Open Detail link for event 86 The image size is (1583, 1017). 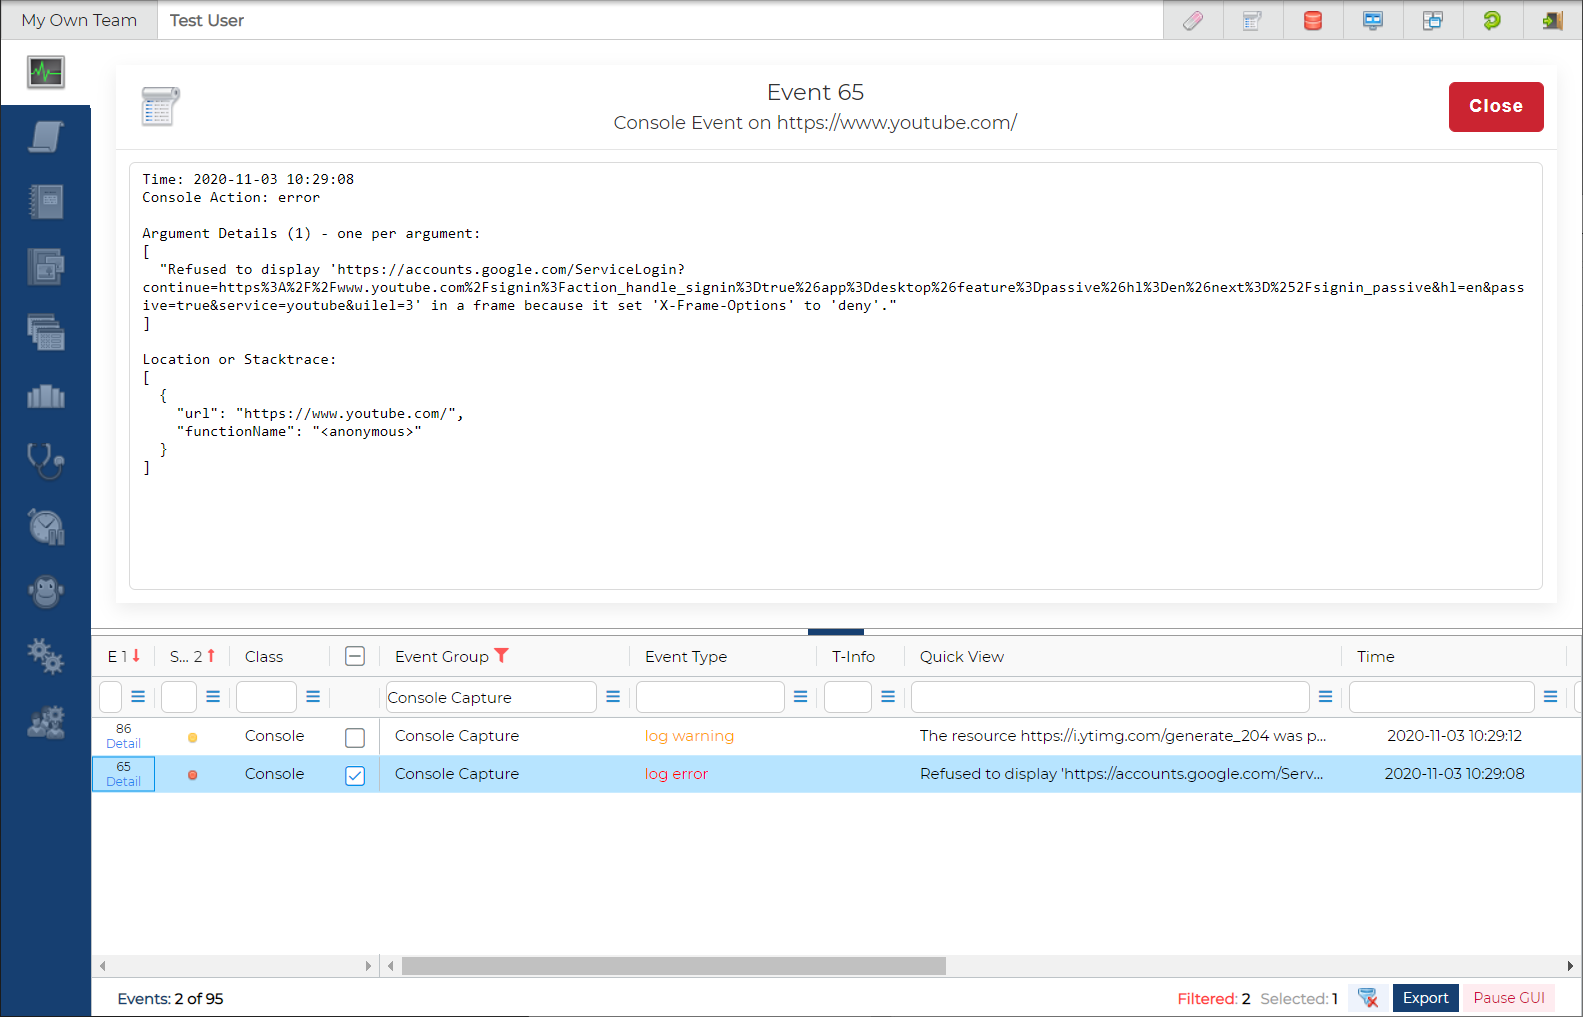123,744
